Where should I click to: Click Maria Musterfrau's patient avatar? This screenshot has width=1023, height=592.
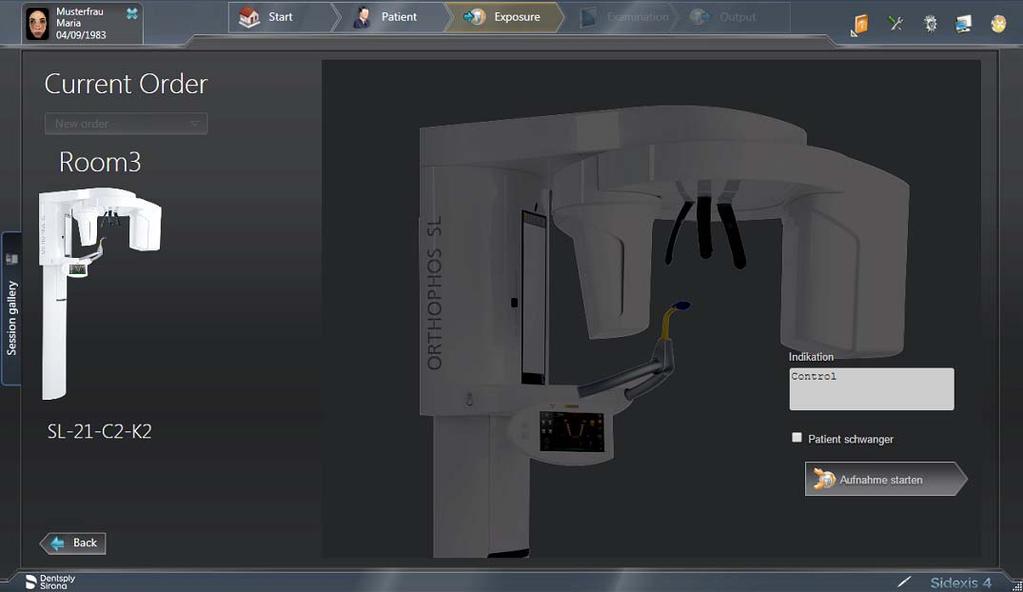click(38, 23)
